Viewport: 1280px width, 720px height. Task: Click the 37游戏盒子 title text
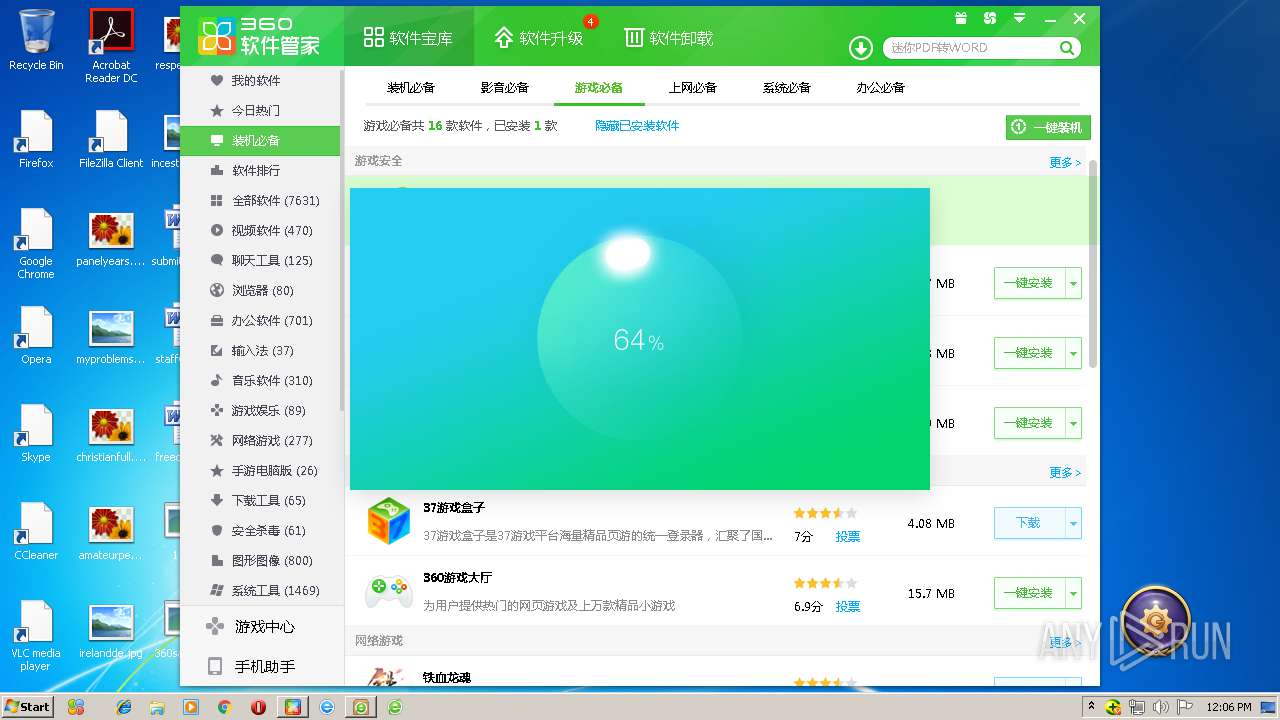454,508
